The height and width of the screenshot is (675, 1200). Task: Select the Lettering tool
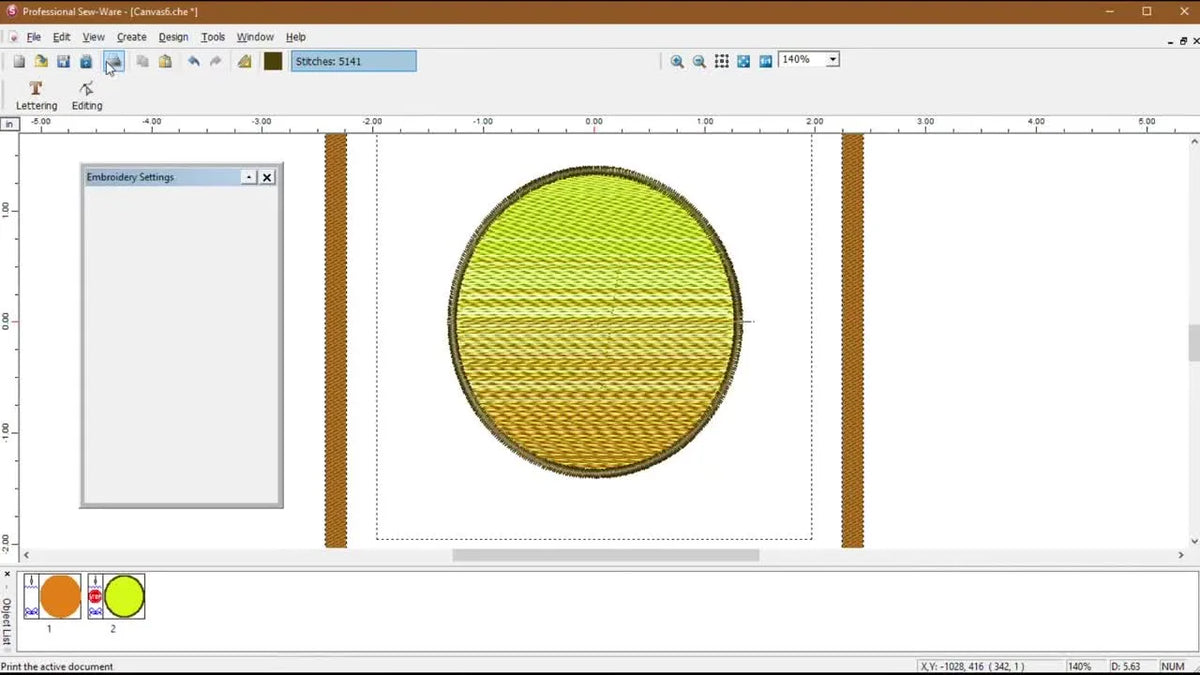36,96
